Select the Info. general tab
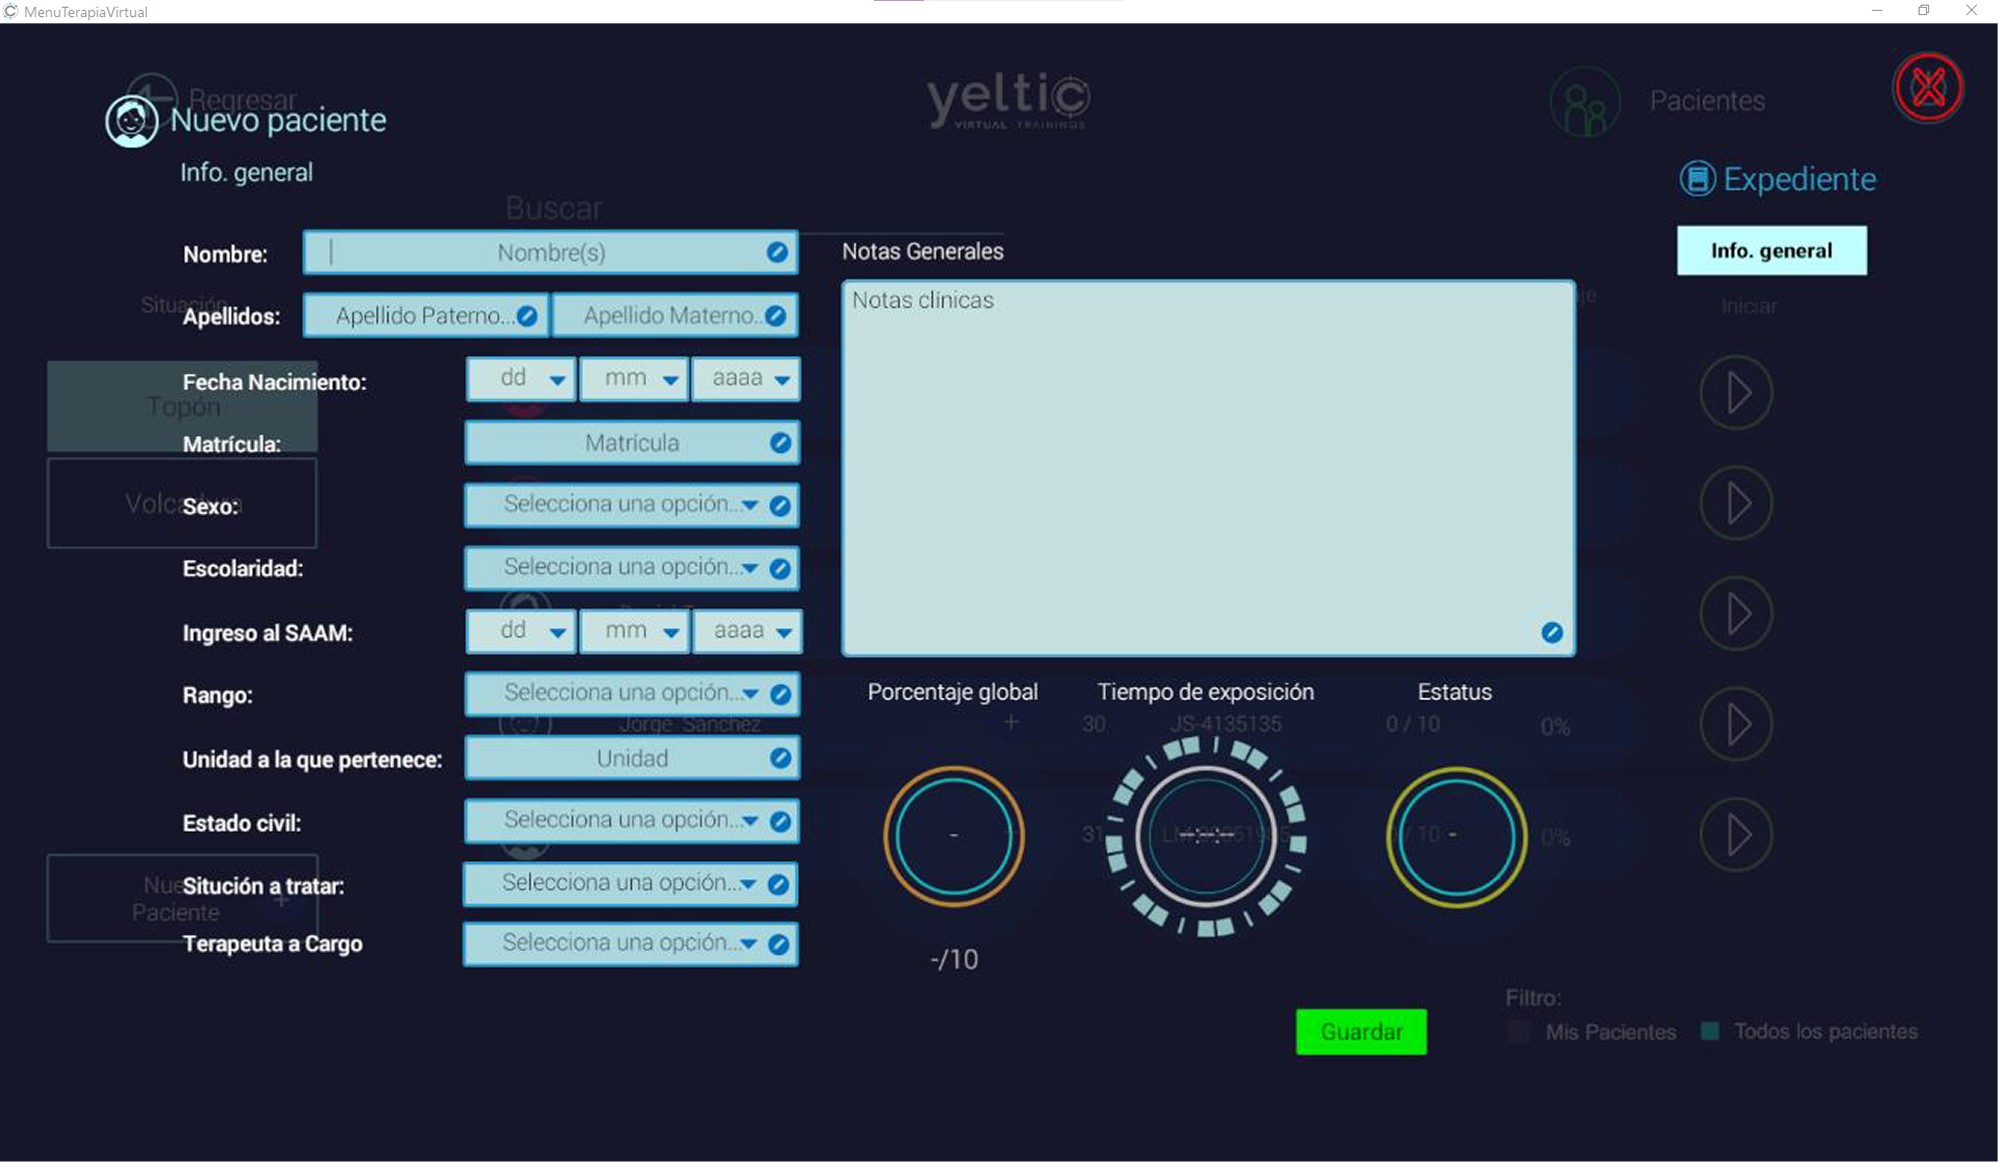Viewport: 1998px width, 1162px height. (x=1770, y=250)
